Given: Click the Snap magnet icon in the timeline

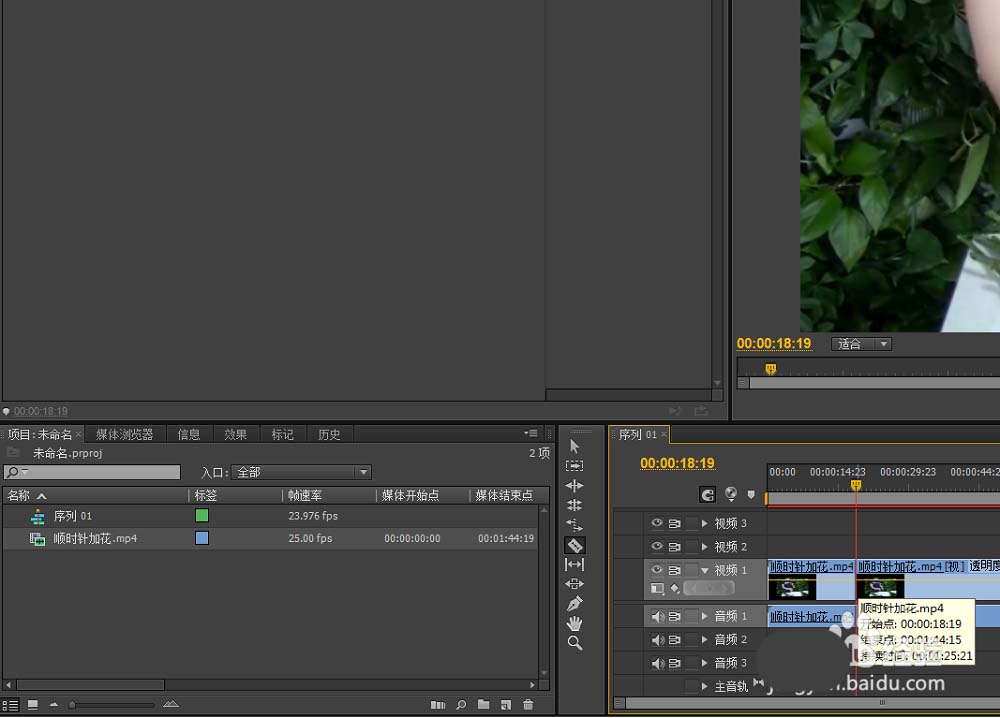Looking at the screenshot, I should point(708,494).
